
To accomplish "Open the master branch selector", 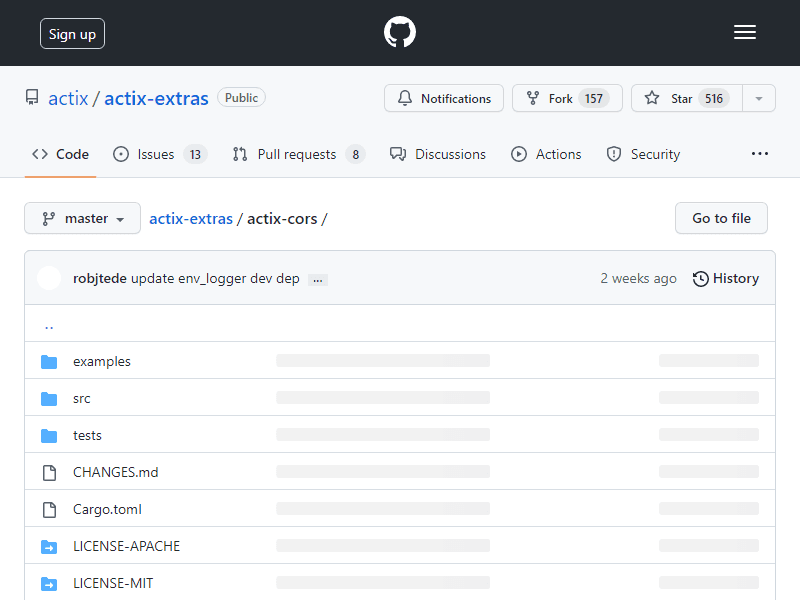I will (x=83, y=218).
